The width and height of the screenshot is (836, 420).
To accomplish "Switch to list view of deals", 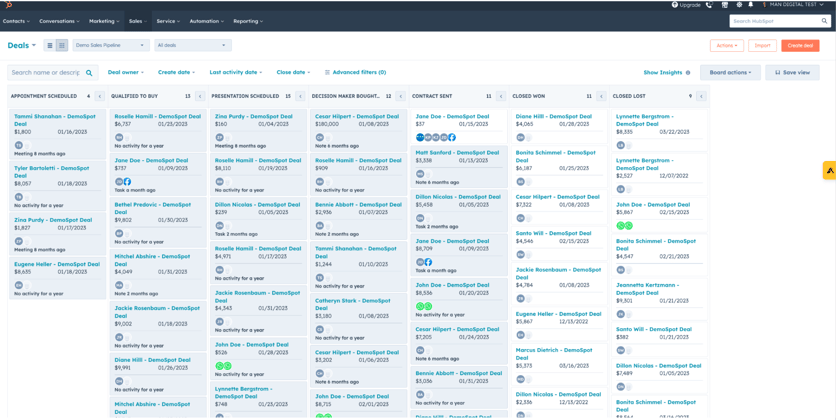I will (x=50, y=45).
